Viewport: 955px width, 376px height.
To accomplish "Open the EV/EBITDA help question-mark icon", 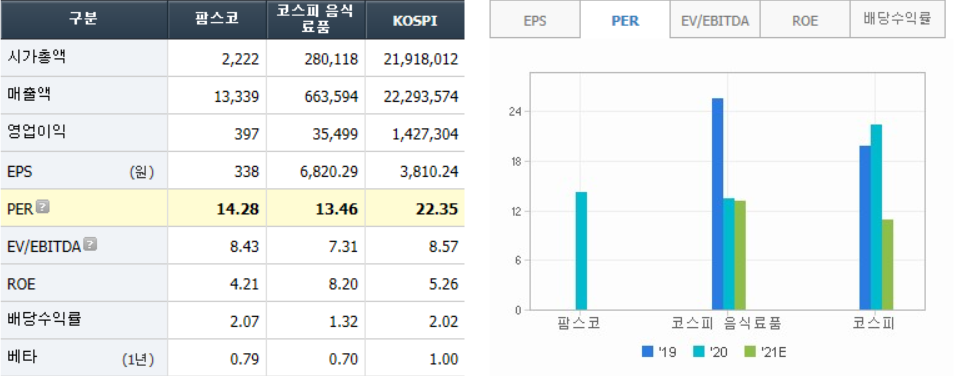I will click(90, 244).
